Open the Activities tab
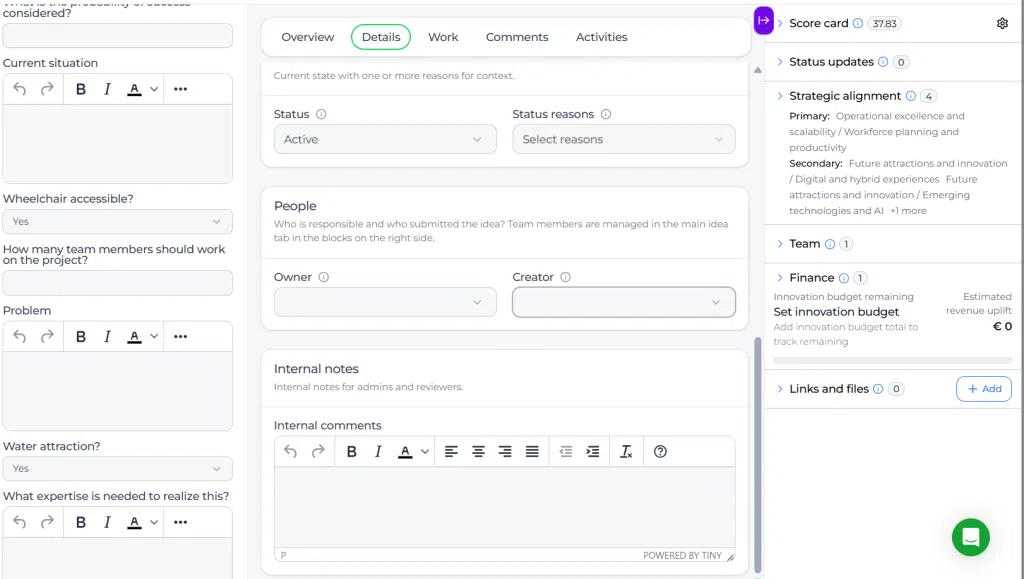The width and height of the screenshot is (1024, 579). pyautogui.click(x=601, y=37)
